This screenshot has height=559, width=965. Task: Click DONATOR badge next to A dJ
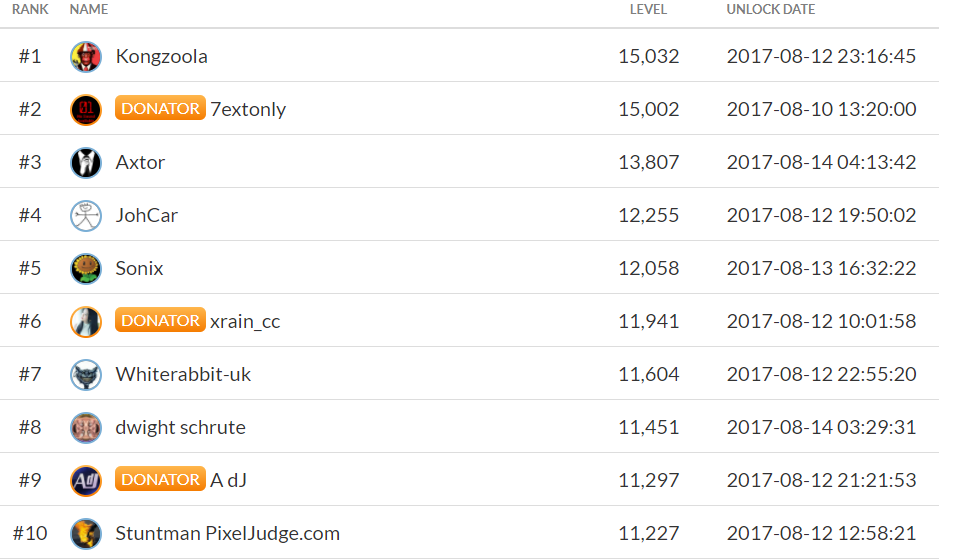pyautogui.click(x=160, y=480)
